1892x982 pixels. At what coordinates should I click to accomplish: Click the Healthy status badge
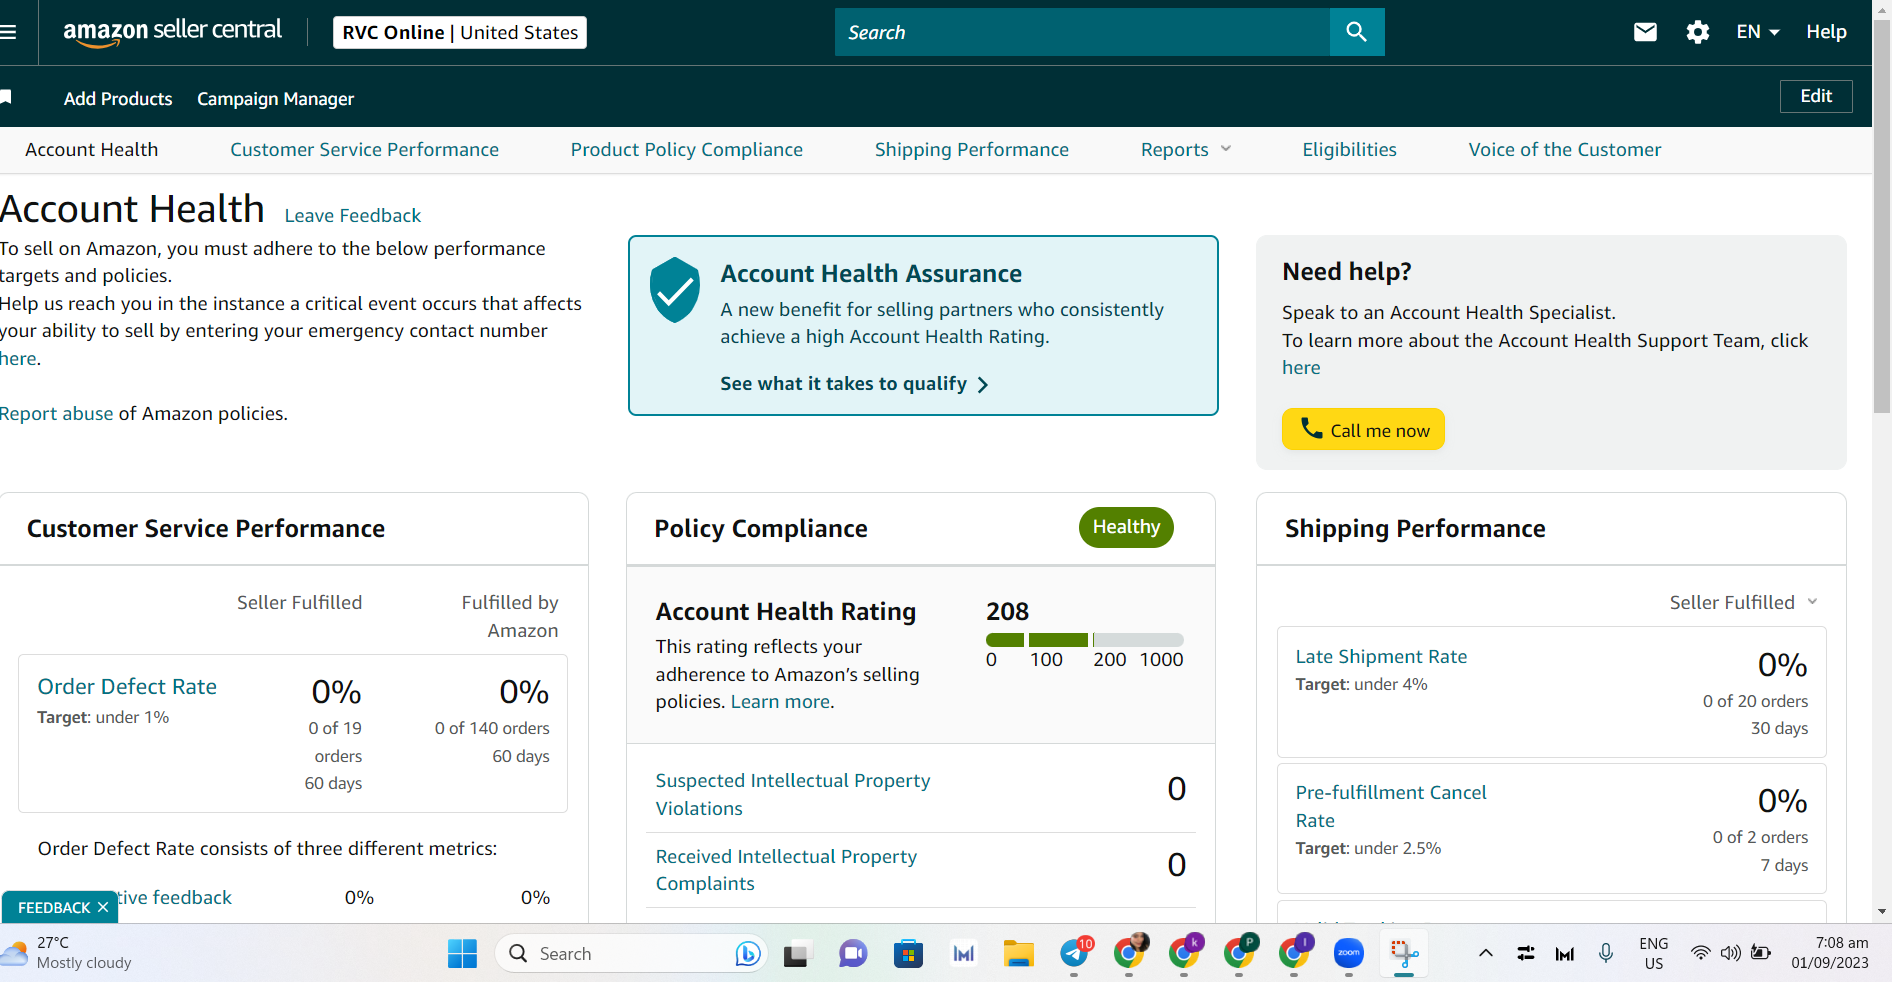point(1126,527)
